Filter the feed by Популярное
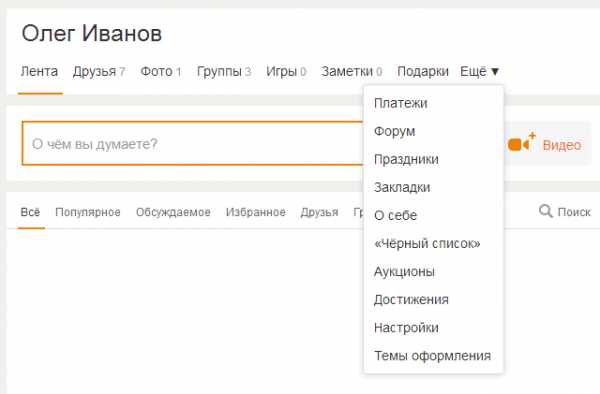Viewport: 600px width, 394px height. coord(88,212)
